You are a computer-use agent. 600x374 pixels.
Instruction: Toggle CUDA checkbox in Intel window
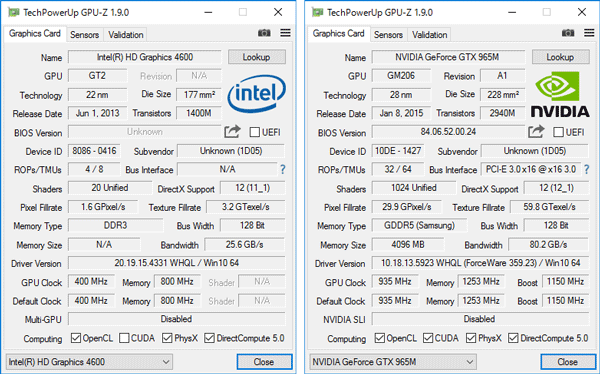124,338
